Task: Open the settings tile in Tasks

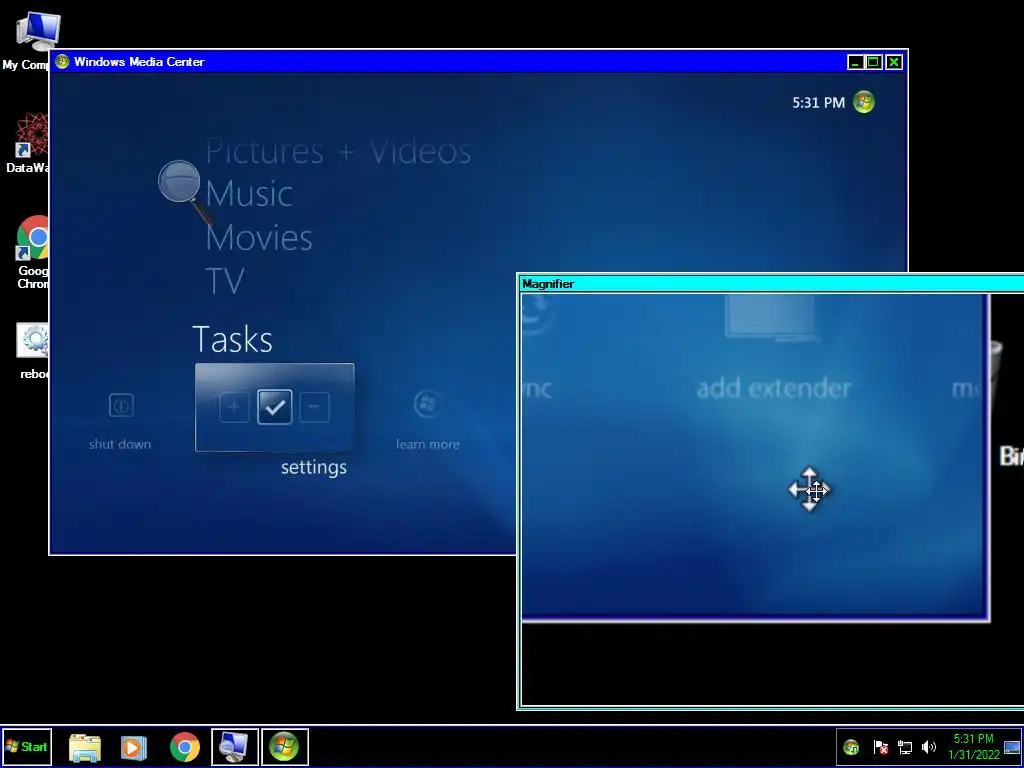Action: pos(274,408)
